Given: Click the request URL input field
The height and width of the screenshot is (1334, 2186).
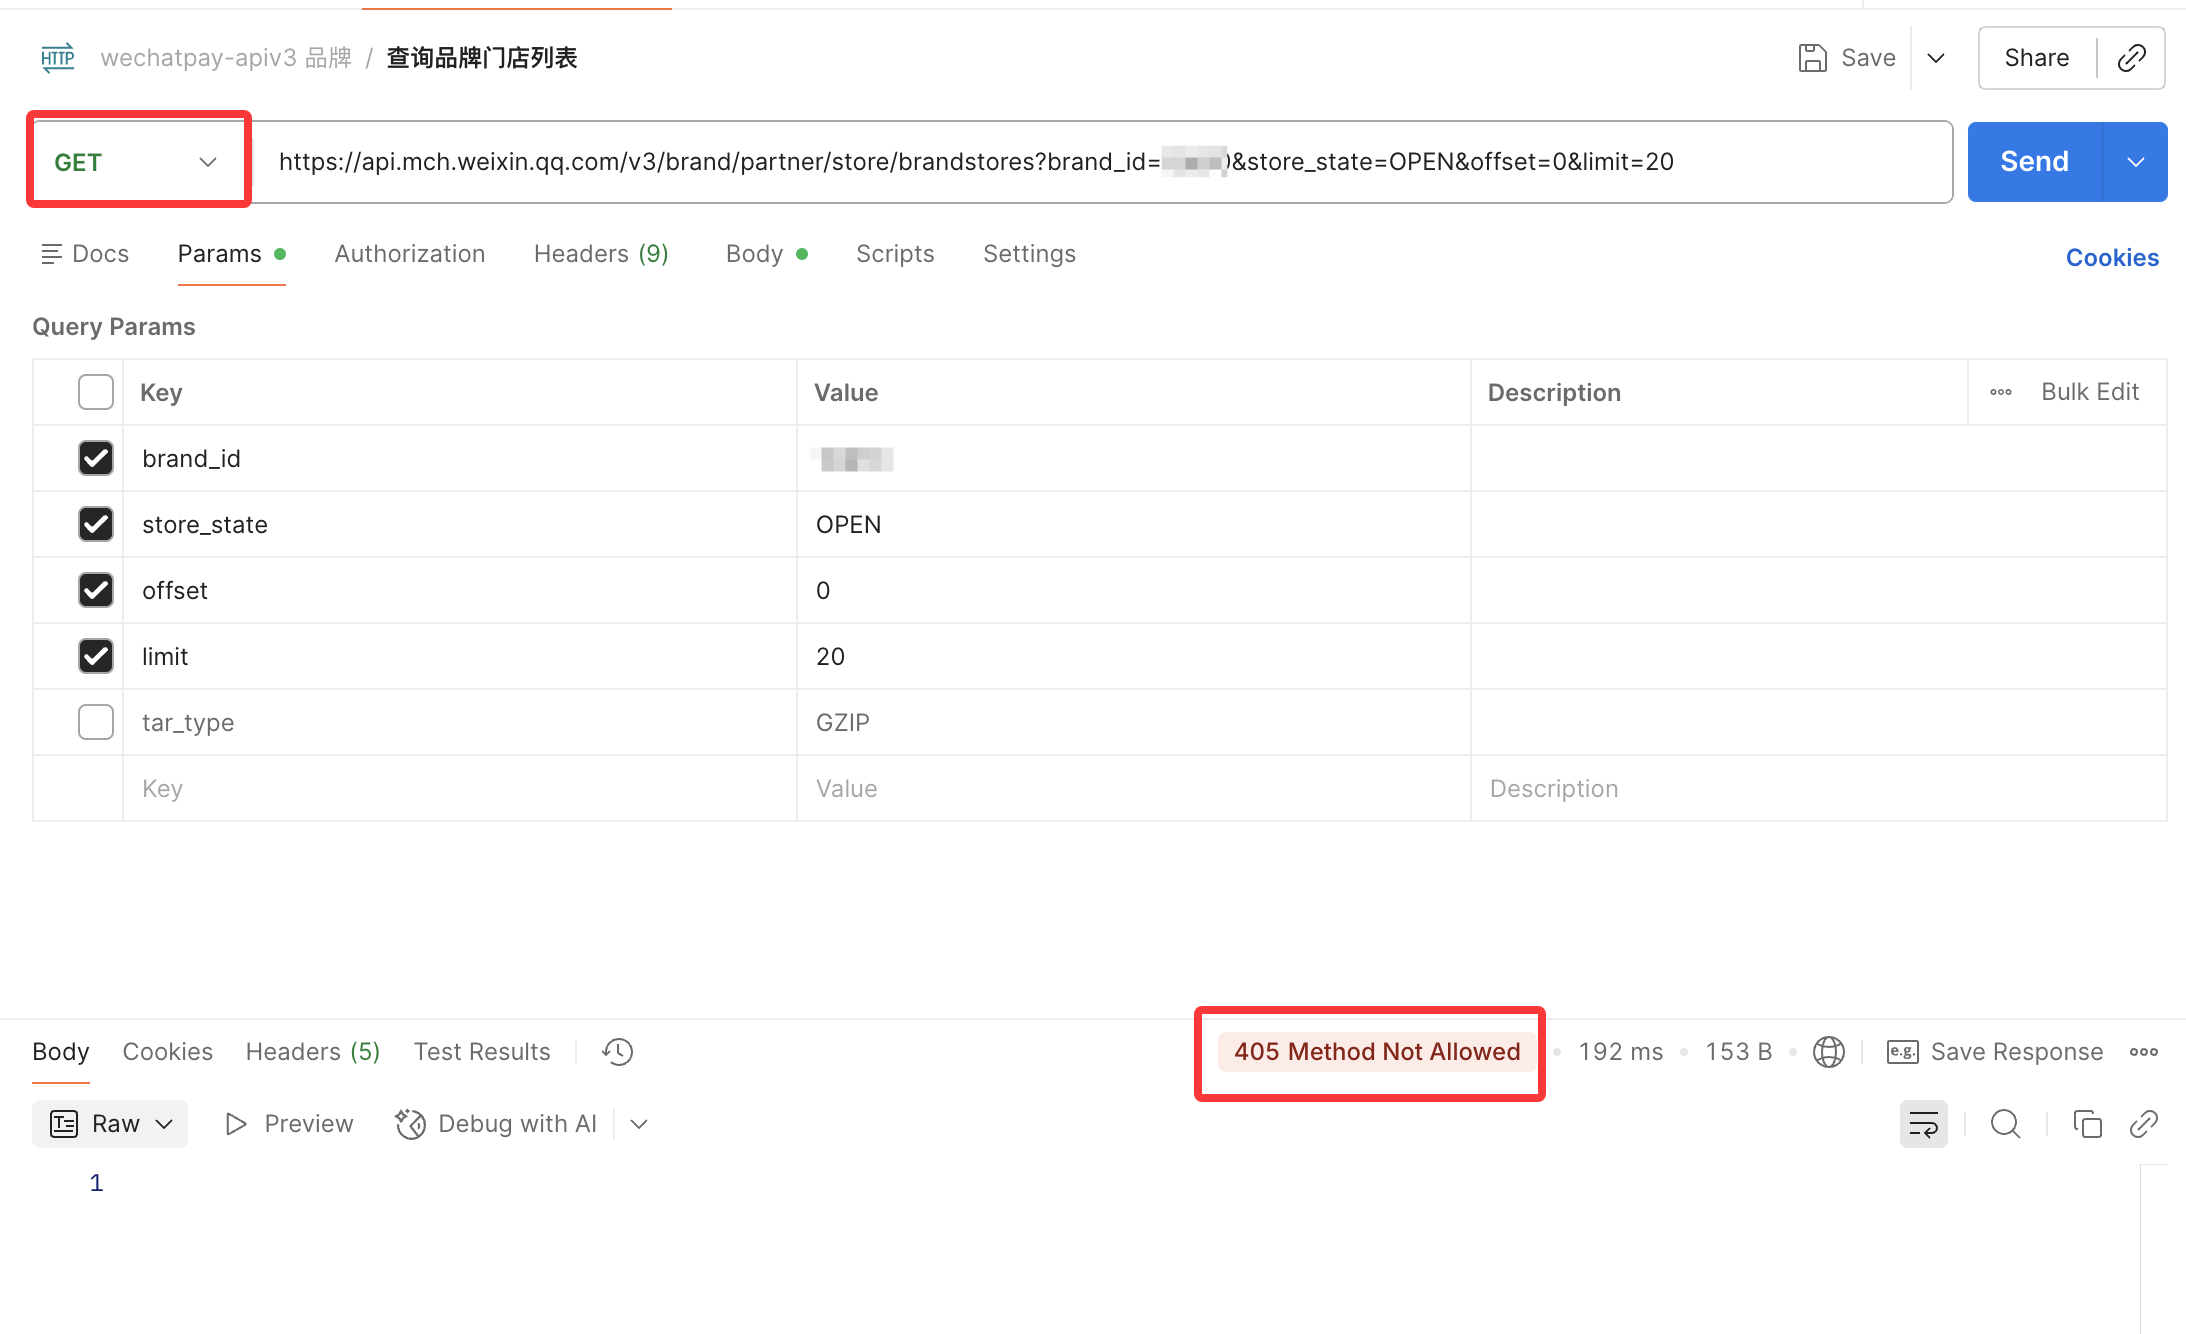Looking at the screenshot, I should 1100,162.
